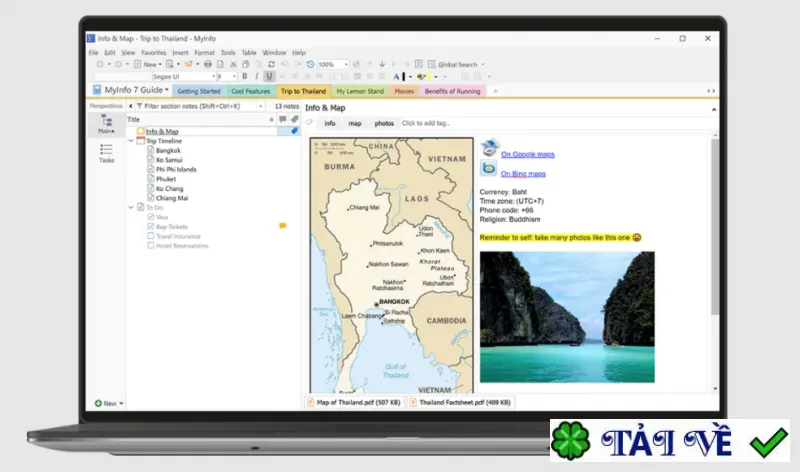Print the note with the printer icon

(x=208, y=64)
